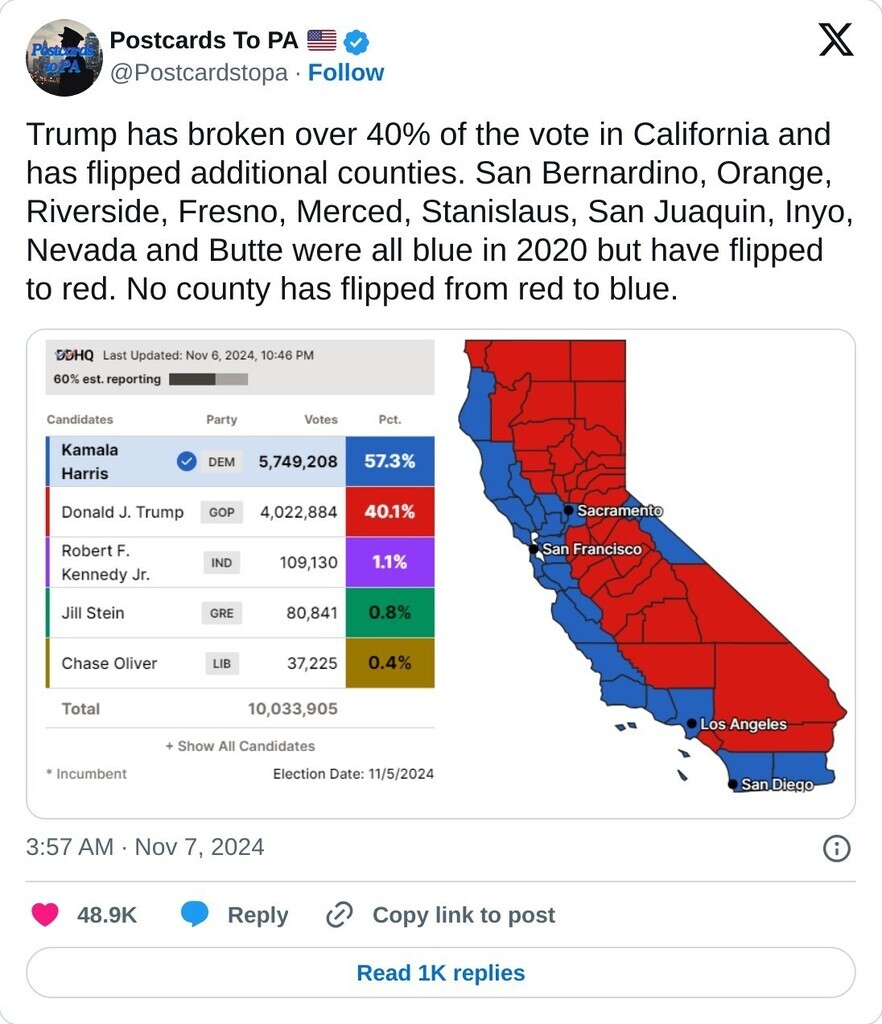Screen dimensions: 882x1024
Task: Click the Postcards To PA profile avatar
Action: pyautogui.click(x=64, y=58)
